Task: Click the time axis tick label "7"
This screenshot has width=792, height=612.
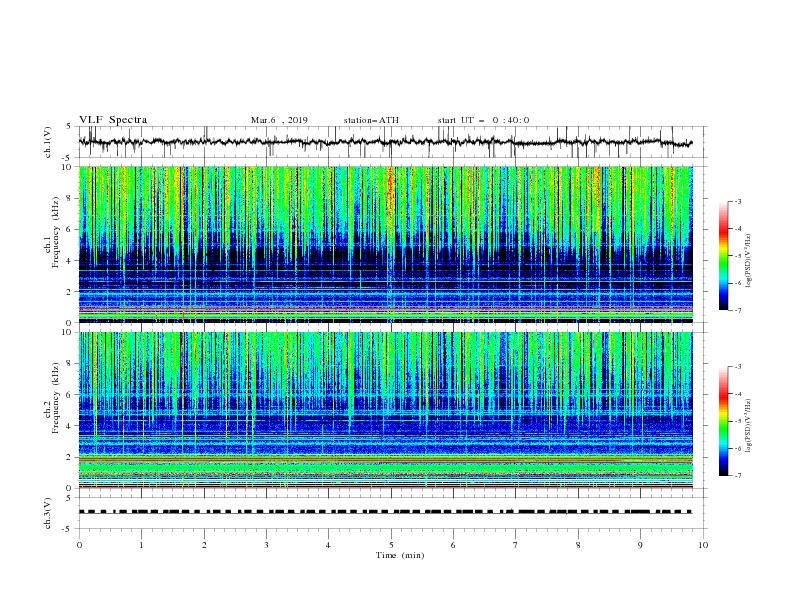Action: coord(515,545)
